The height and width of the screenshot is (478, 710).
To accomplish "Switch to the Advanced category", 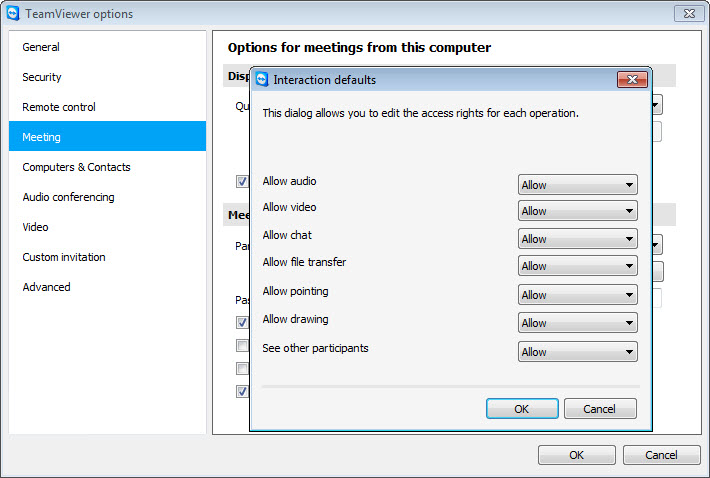I will pyautogui.click(x=107, y=287).
